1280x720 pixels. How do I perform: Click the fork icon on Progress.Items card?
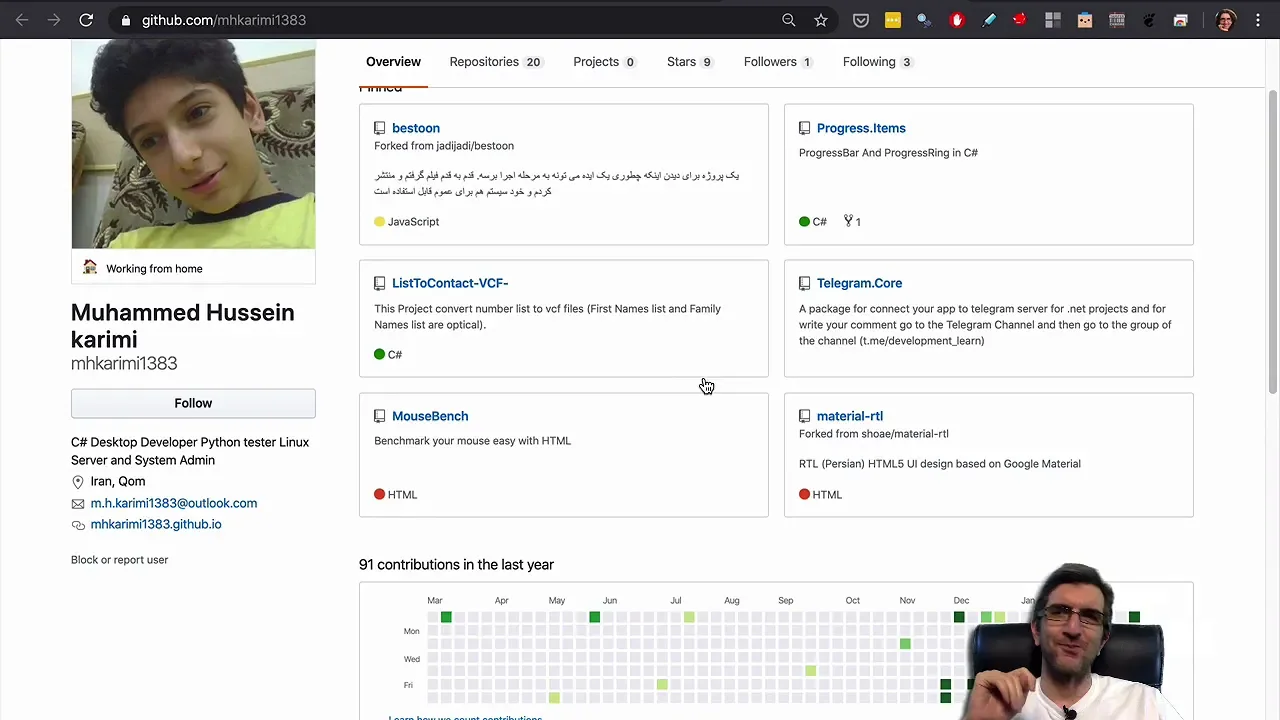point(848,221)
